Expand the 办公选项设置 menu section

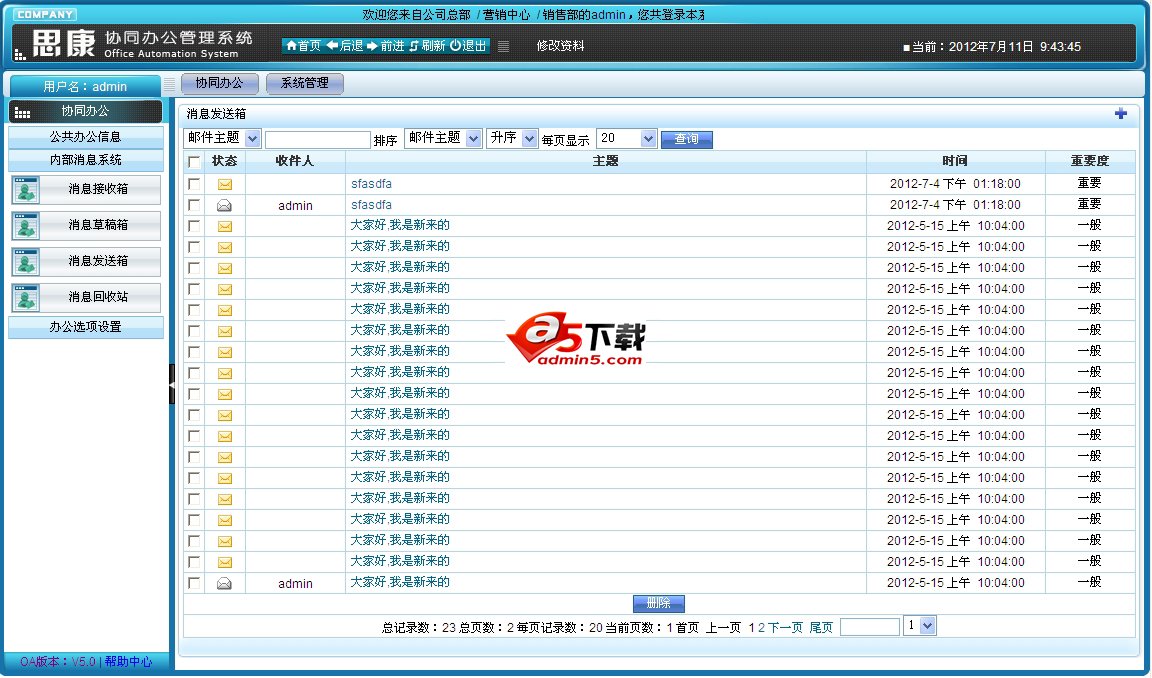(x=85, y=327)
